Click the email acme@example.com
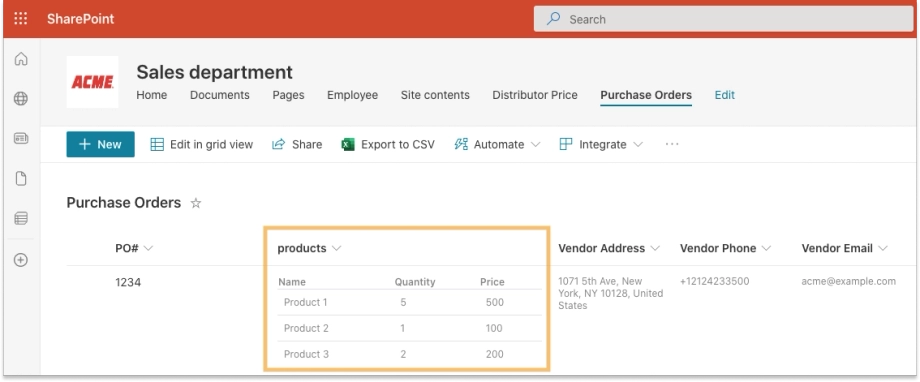The height and width of the screenshot is (382, 920). point(848,281)
